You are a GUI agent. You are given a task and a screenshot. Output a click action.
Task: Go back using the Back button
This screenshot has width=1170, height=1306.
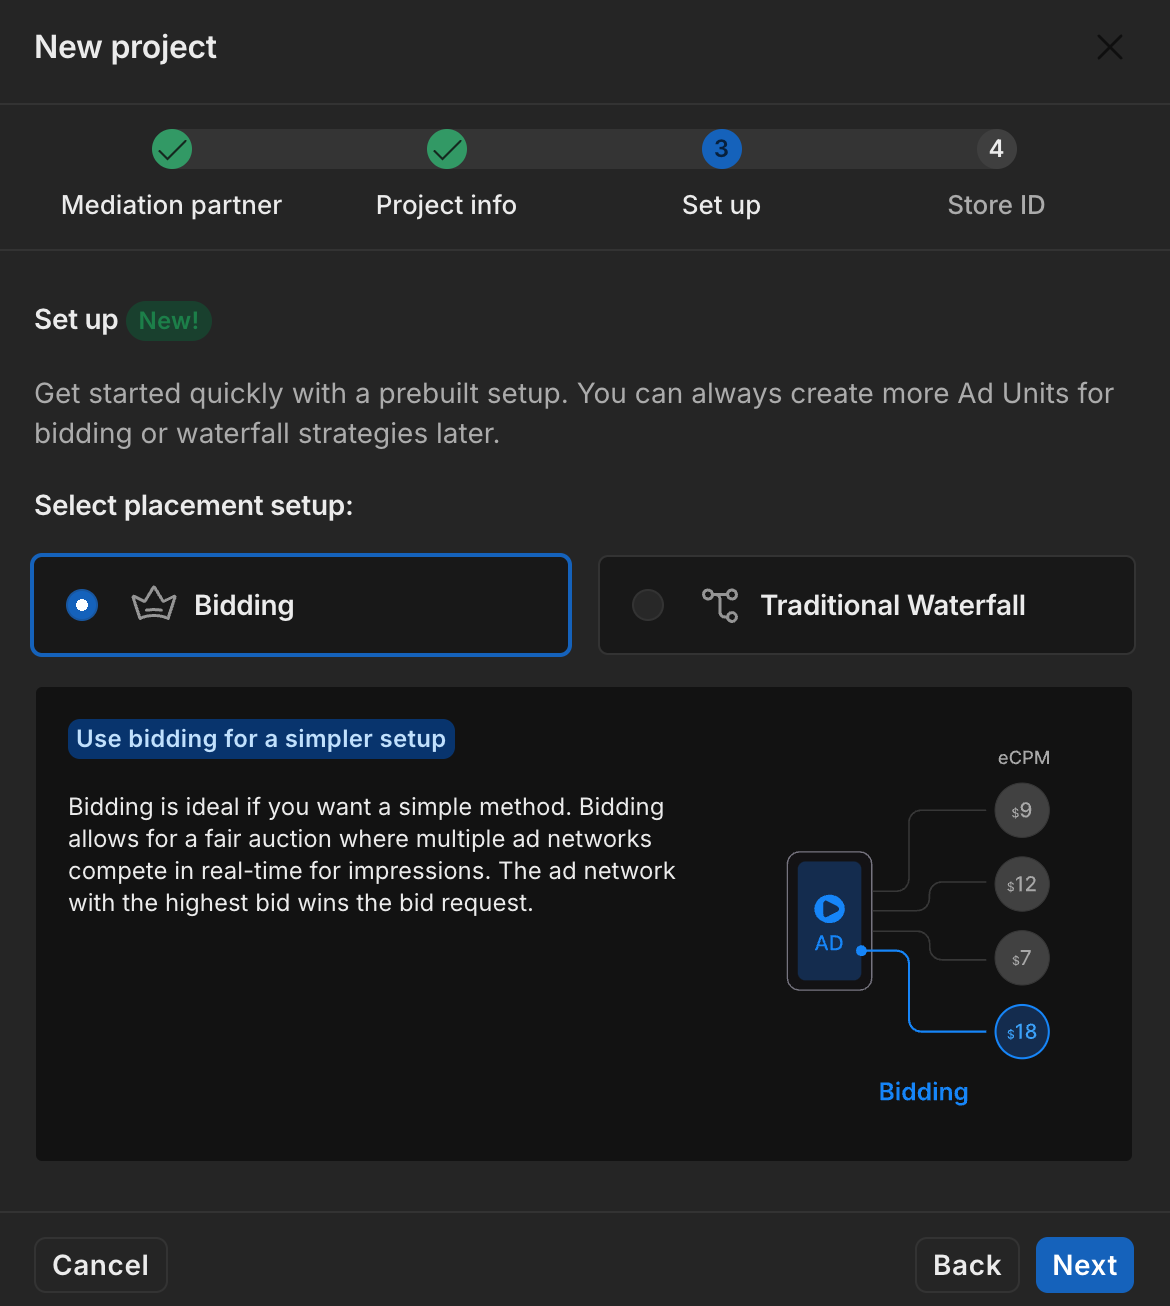pos(966,1265)
